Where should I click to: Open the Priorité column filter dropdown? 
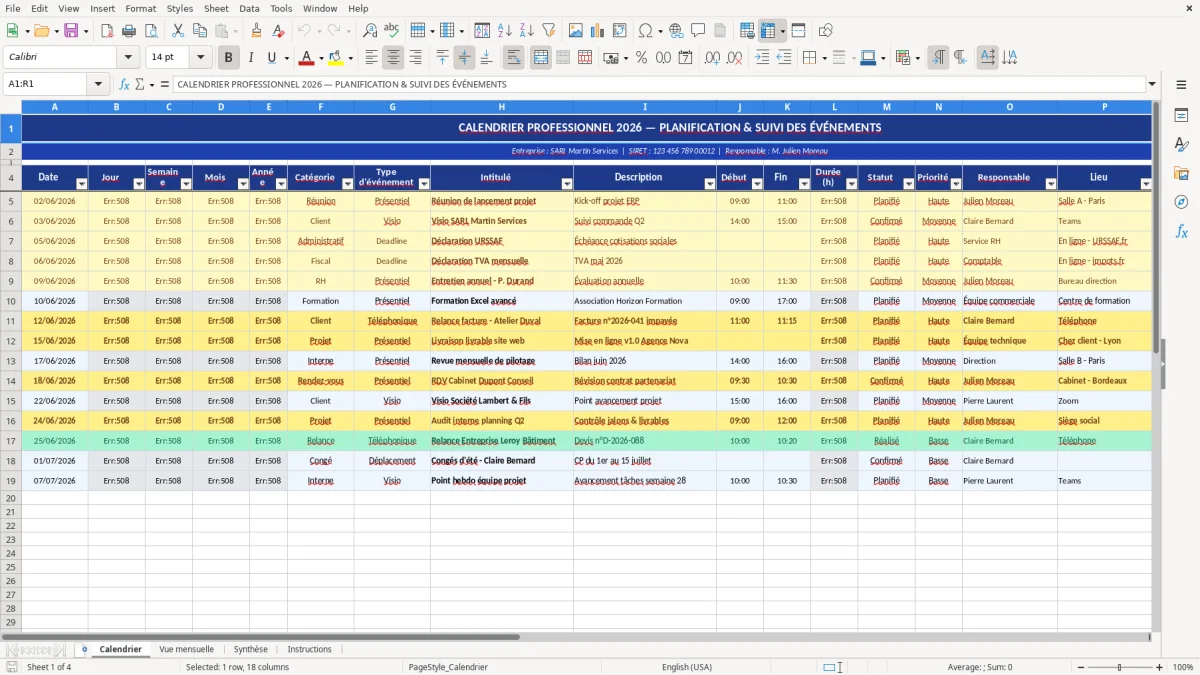click(955, 184)
